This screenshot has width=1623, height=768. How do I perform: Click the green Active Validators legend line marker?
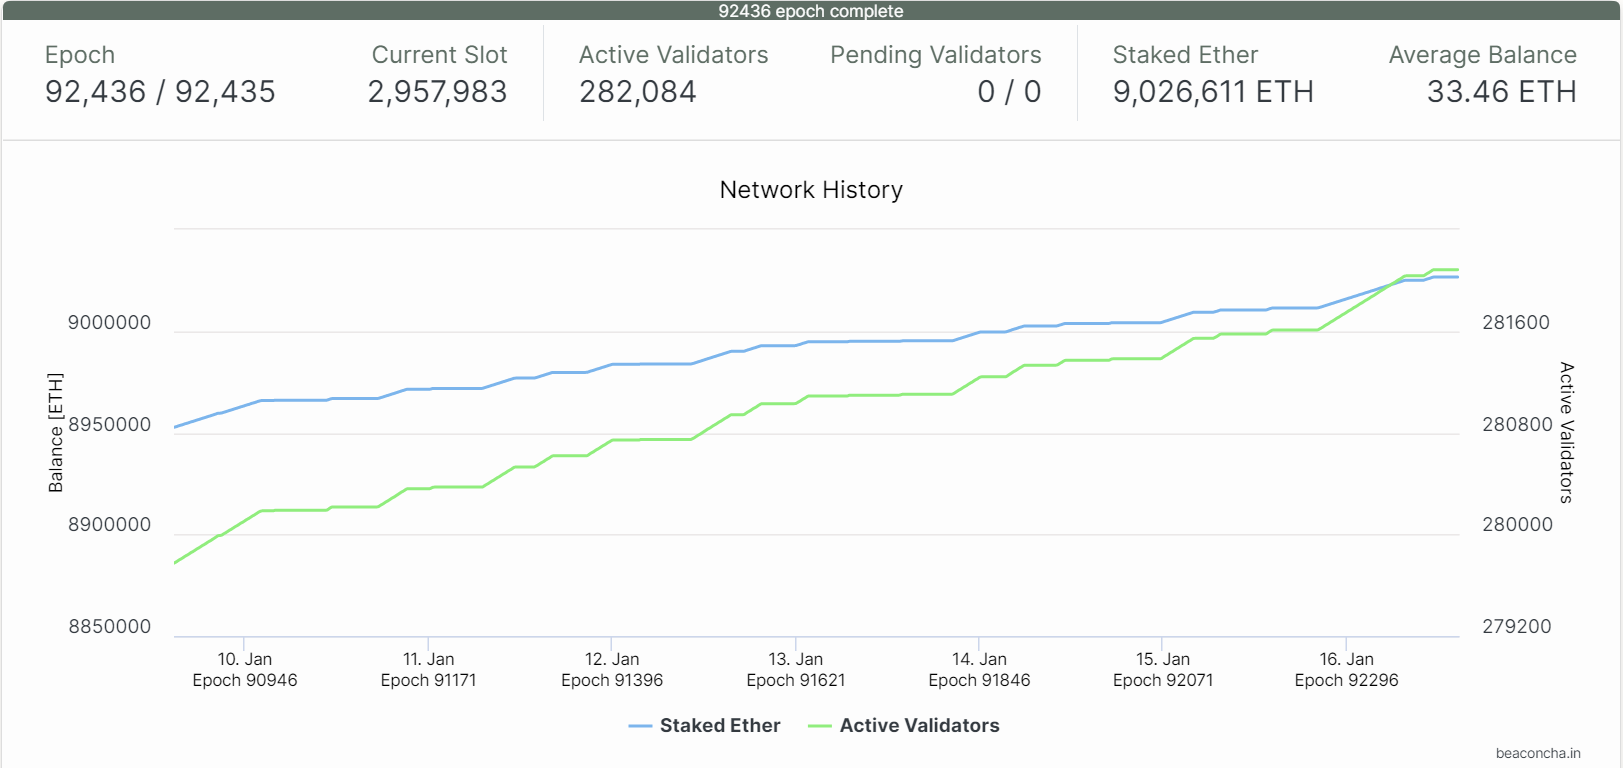pyautogui.click(x=820, y=726)
